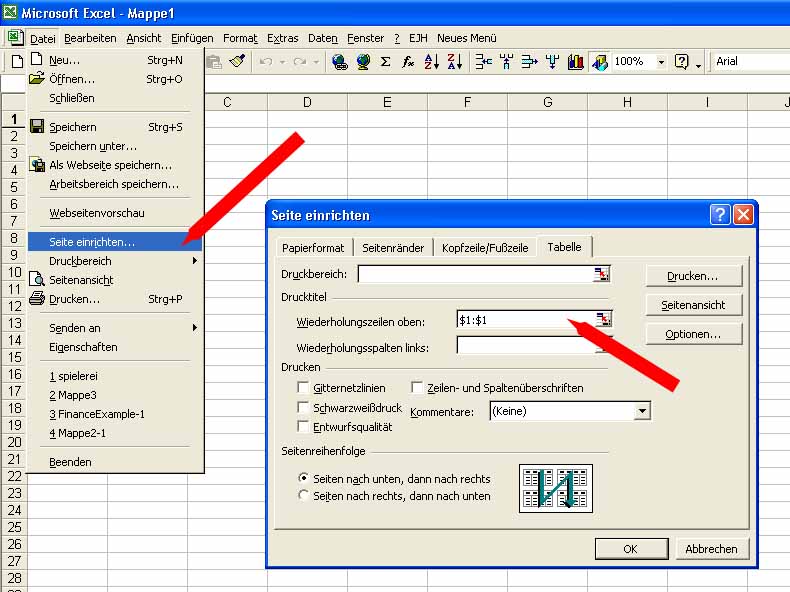
Task: Click the Wiederholungszeilen oben field with $1:$1
Action: (x=525, y=319)
